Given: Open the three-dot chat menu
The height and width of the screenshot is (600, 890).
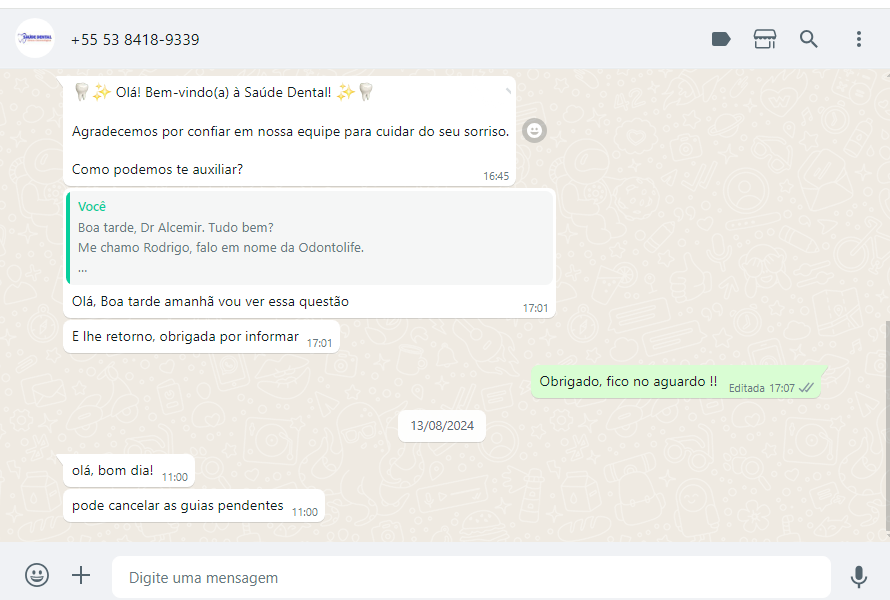Looking at the screenshot, I should [859, 39].
